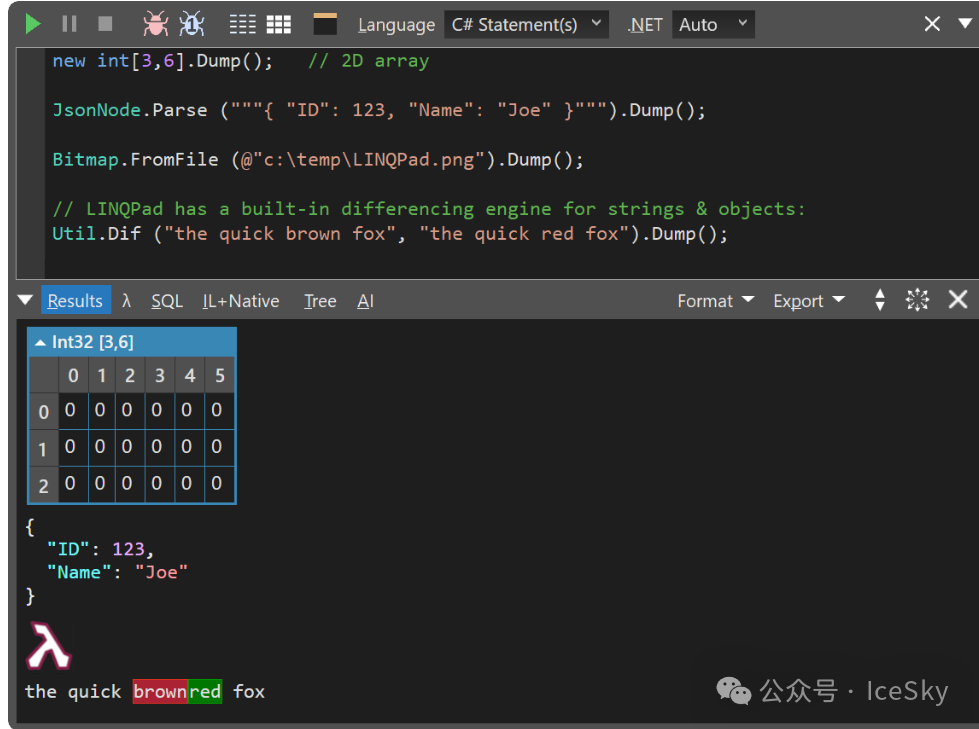Click the red bug debug icon
Viewport: 979px width, 729px height.
[155, 24]
